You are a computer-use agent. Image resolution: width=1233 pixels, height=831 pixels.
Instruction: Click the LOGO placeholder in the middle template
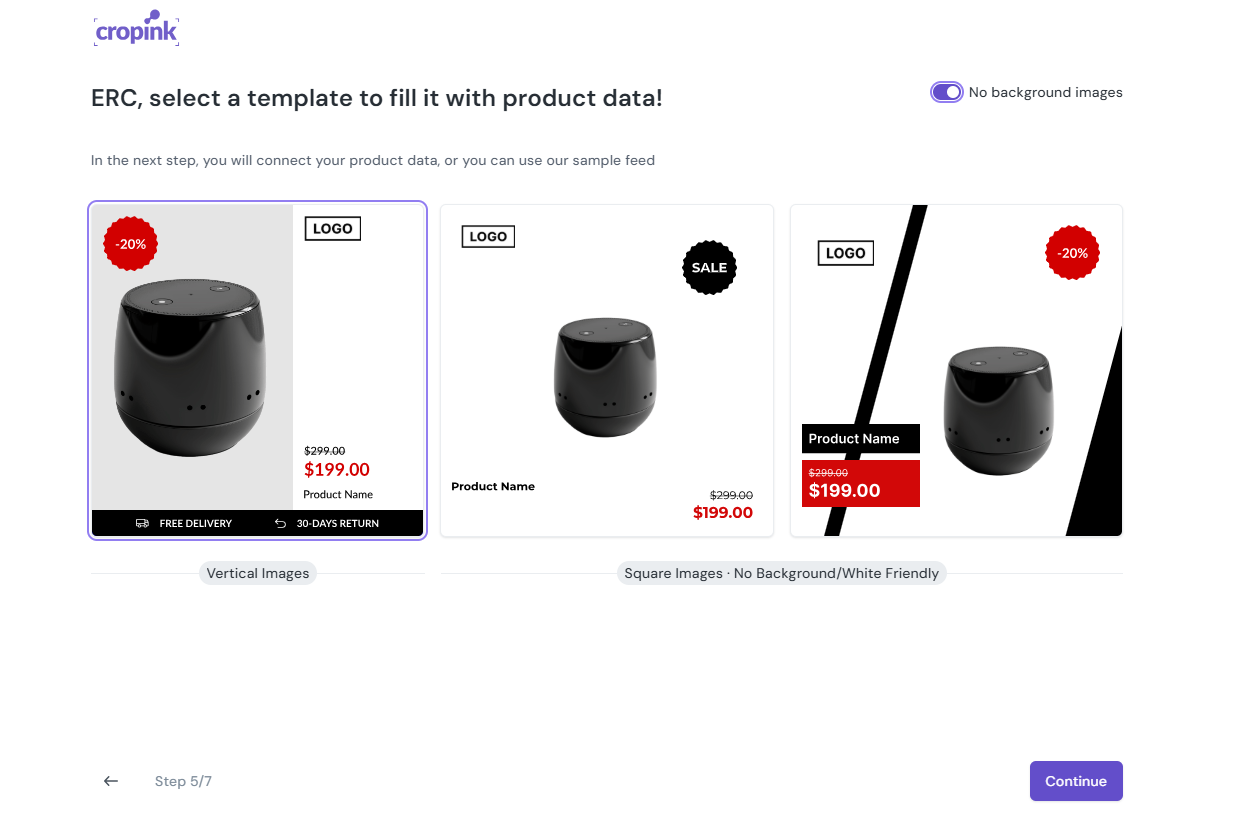coord(488,237)
